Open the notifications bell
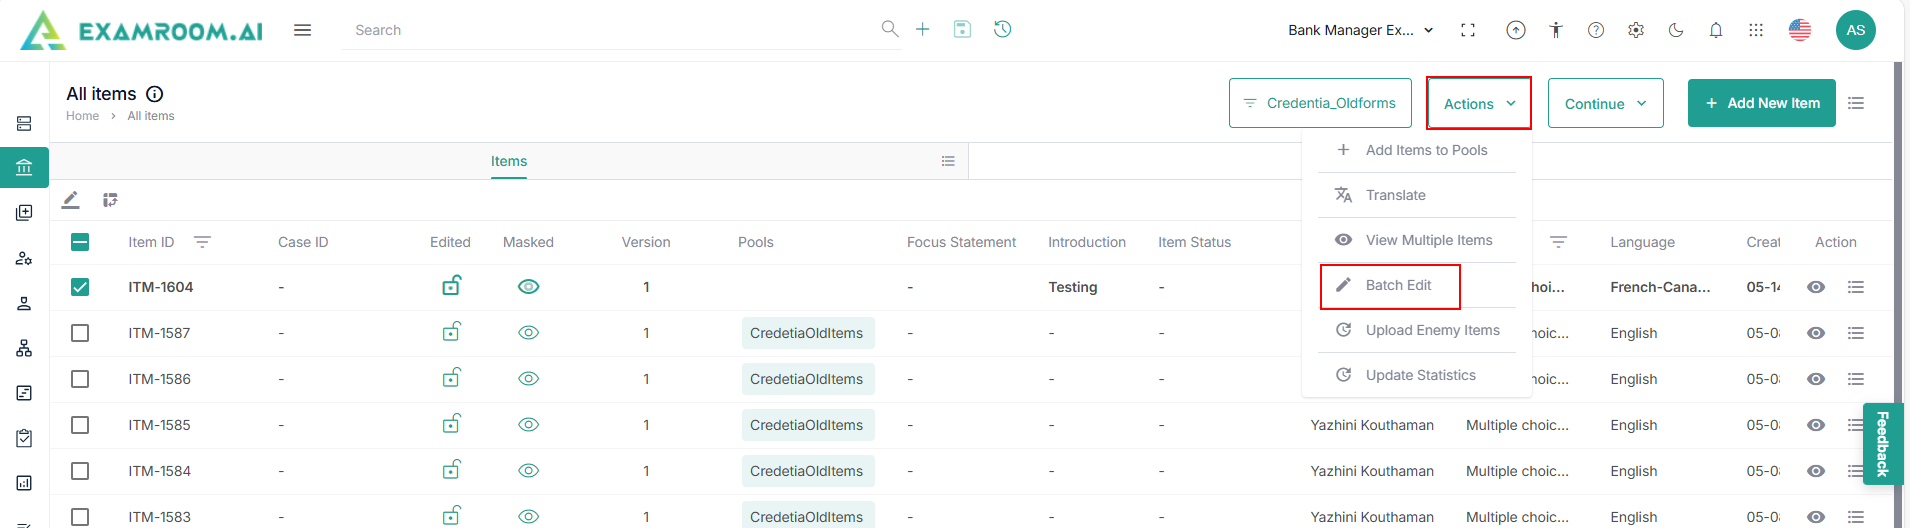Screen dimensions: 1910x528 click(1716, 30)
